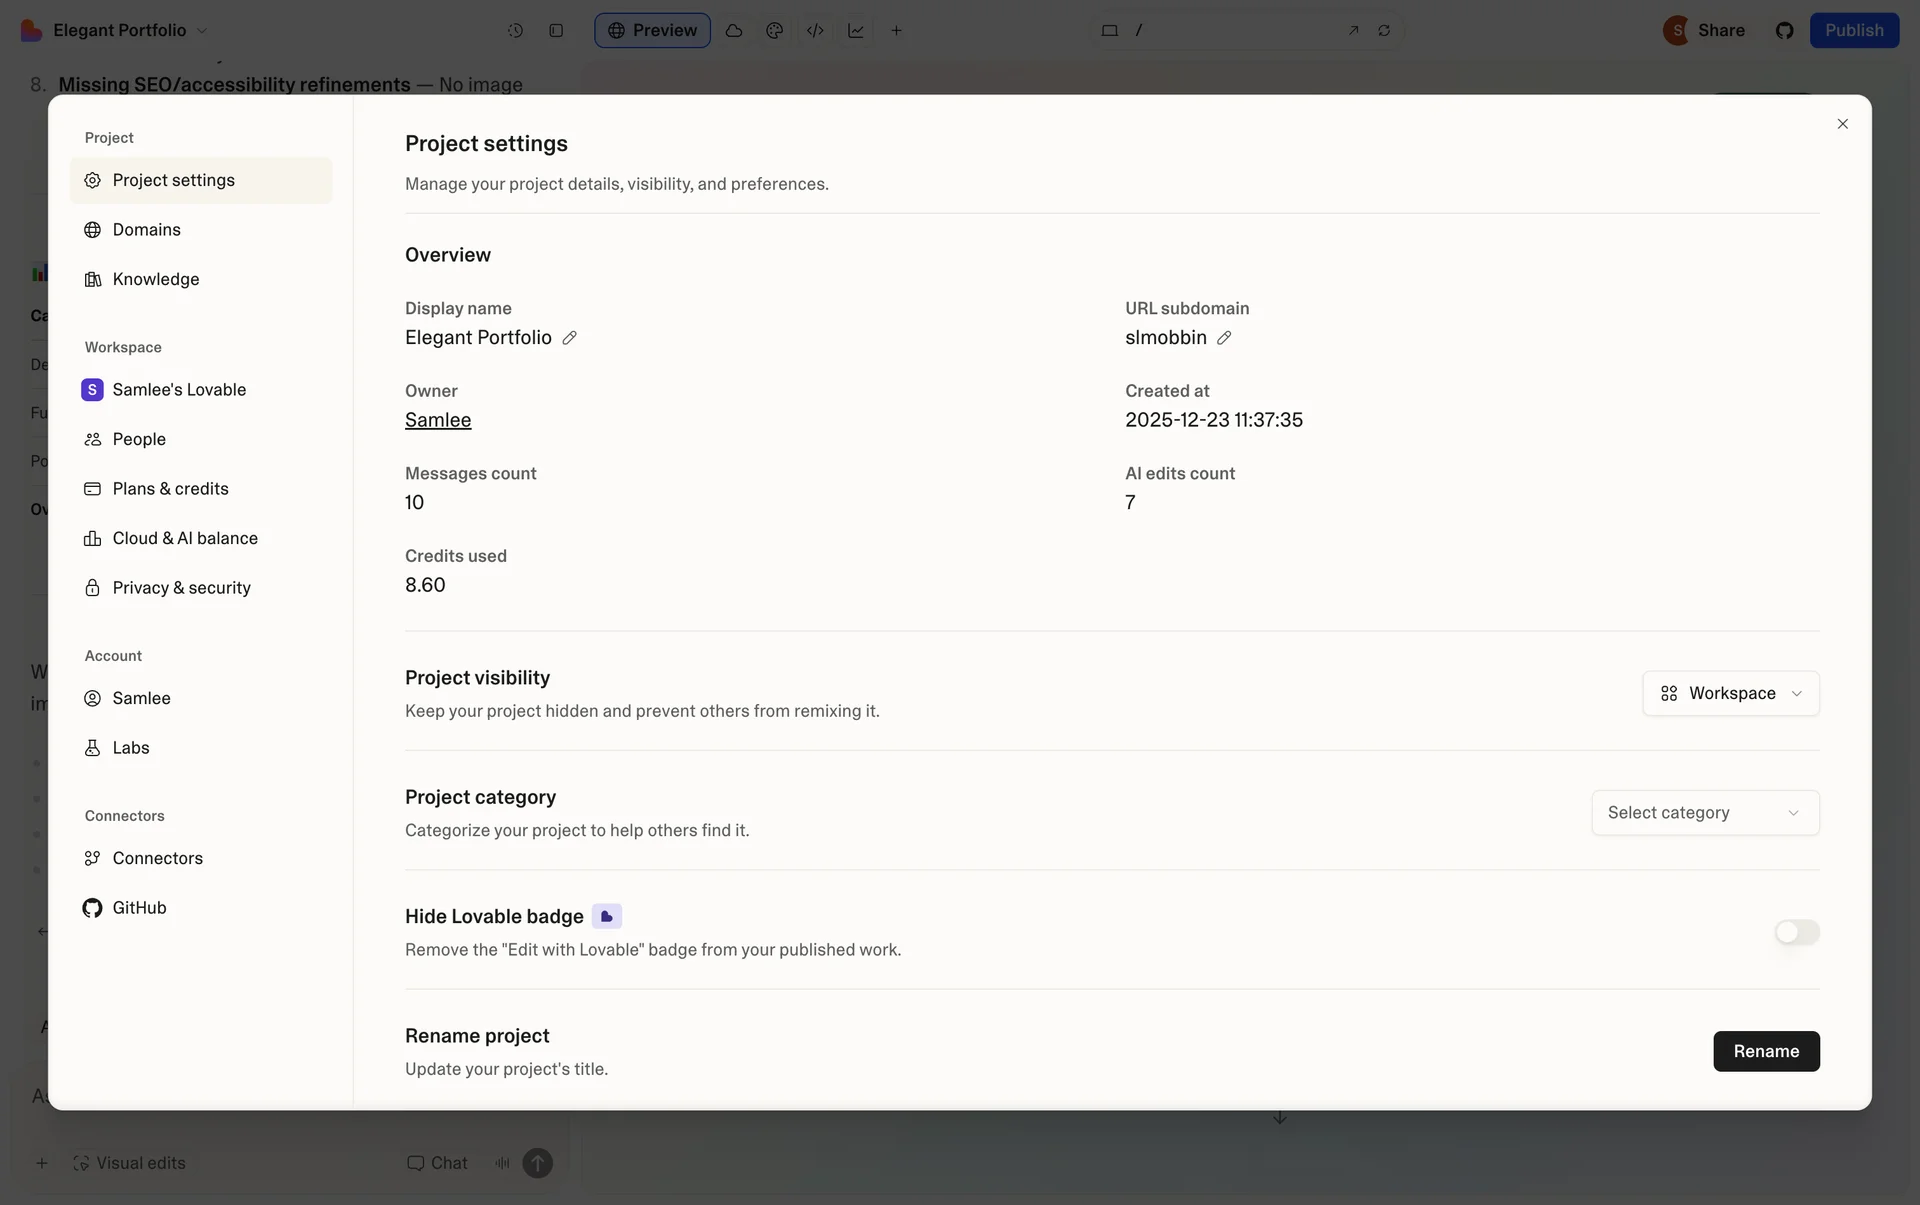Click the history clock icon in the top bar

515,30
